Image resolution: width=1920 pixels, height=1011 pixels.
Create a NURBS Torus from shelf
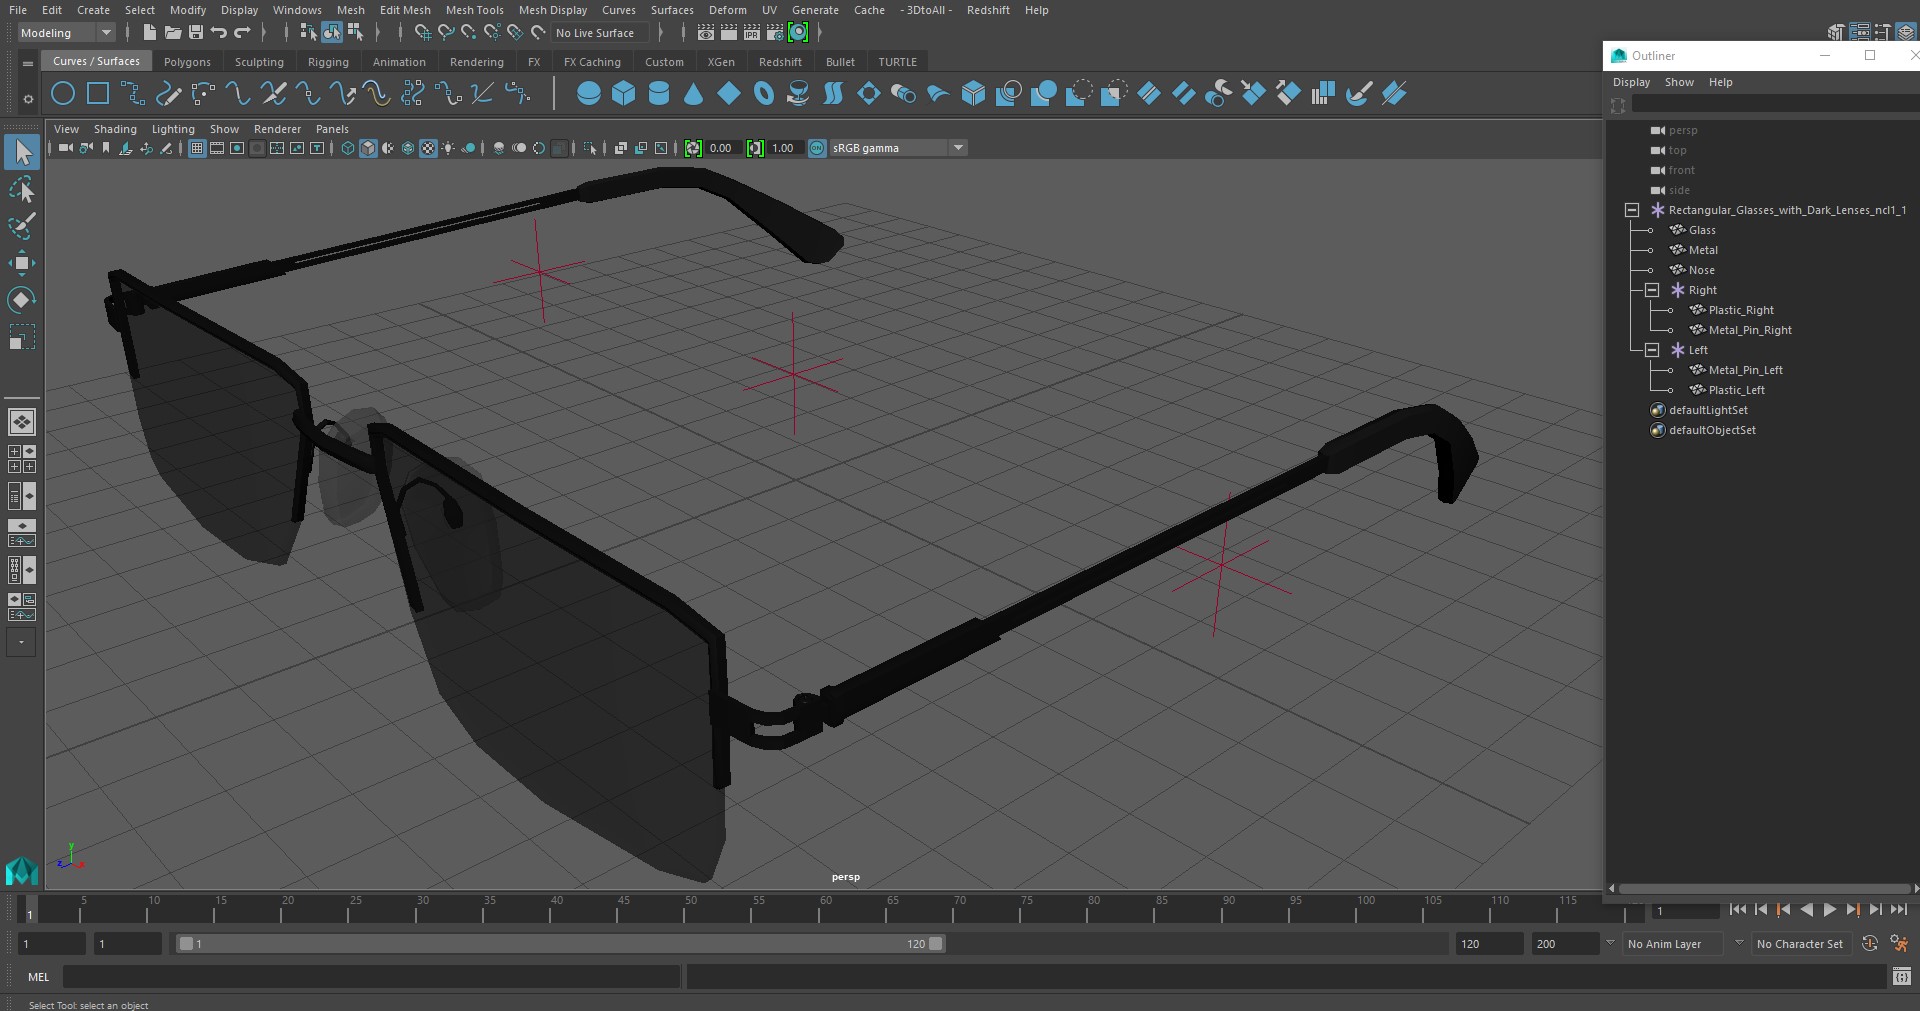pos(764,94)
